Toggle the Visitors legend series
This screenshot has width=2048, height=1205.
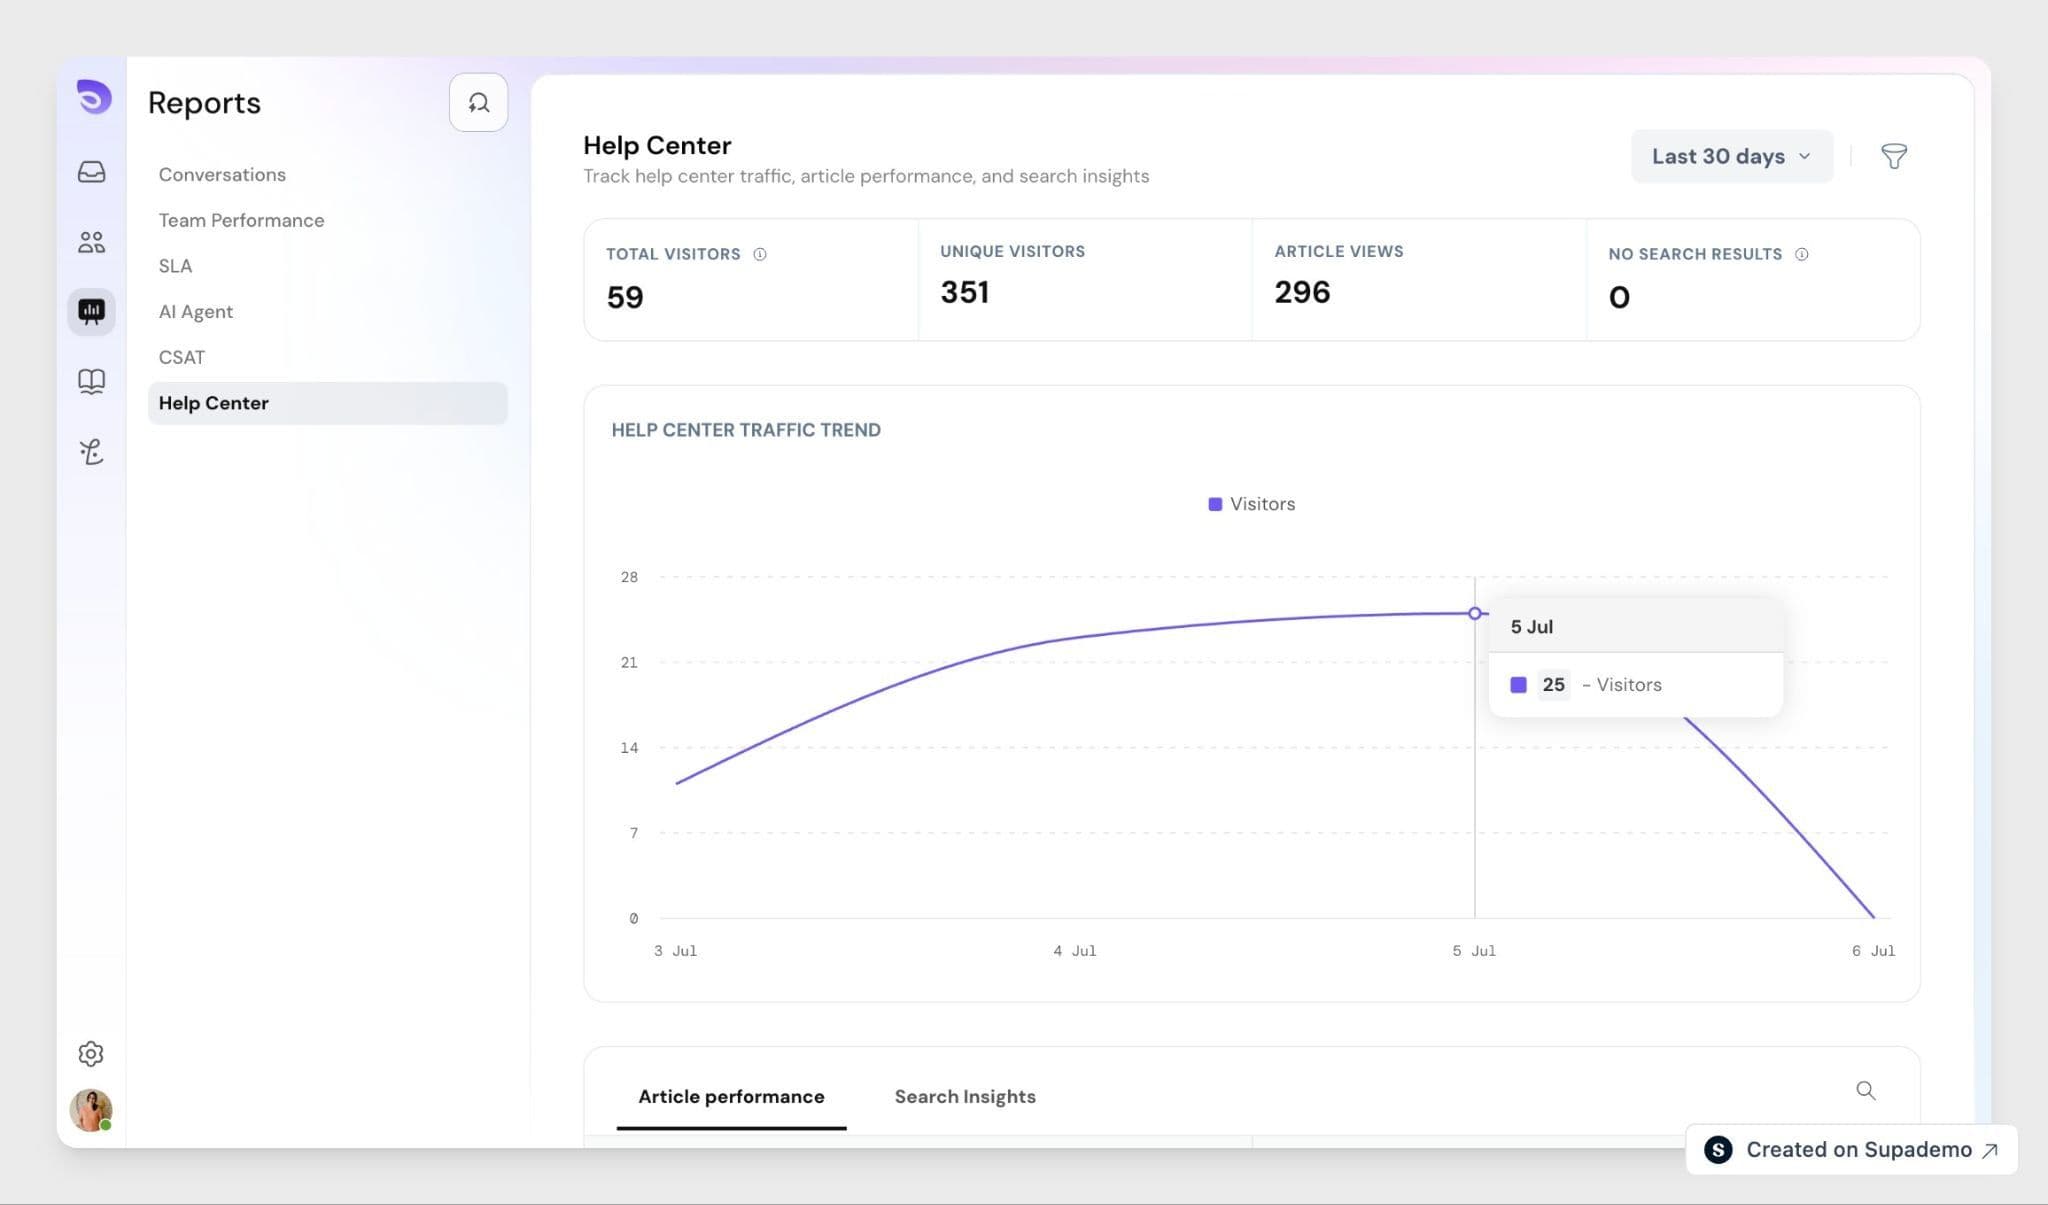[1252, 504]
